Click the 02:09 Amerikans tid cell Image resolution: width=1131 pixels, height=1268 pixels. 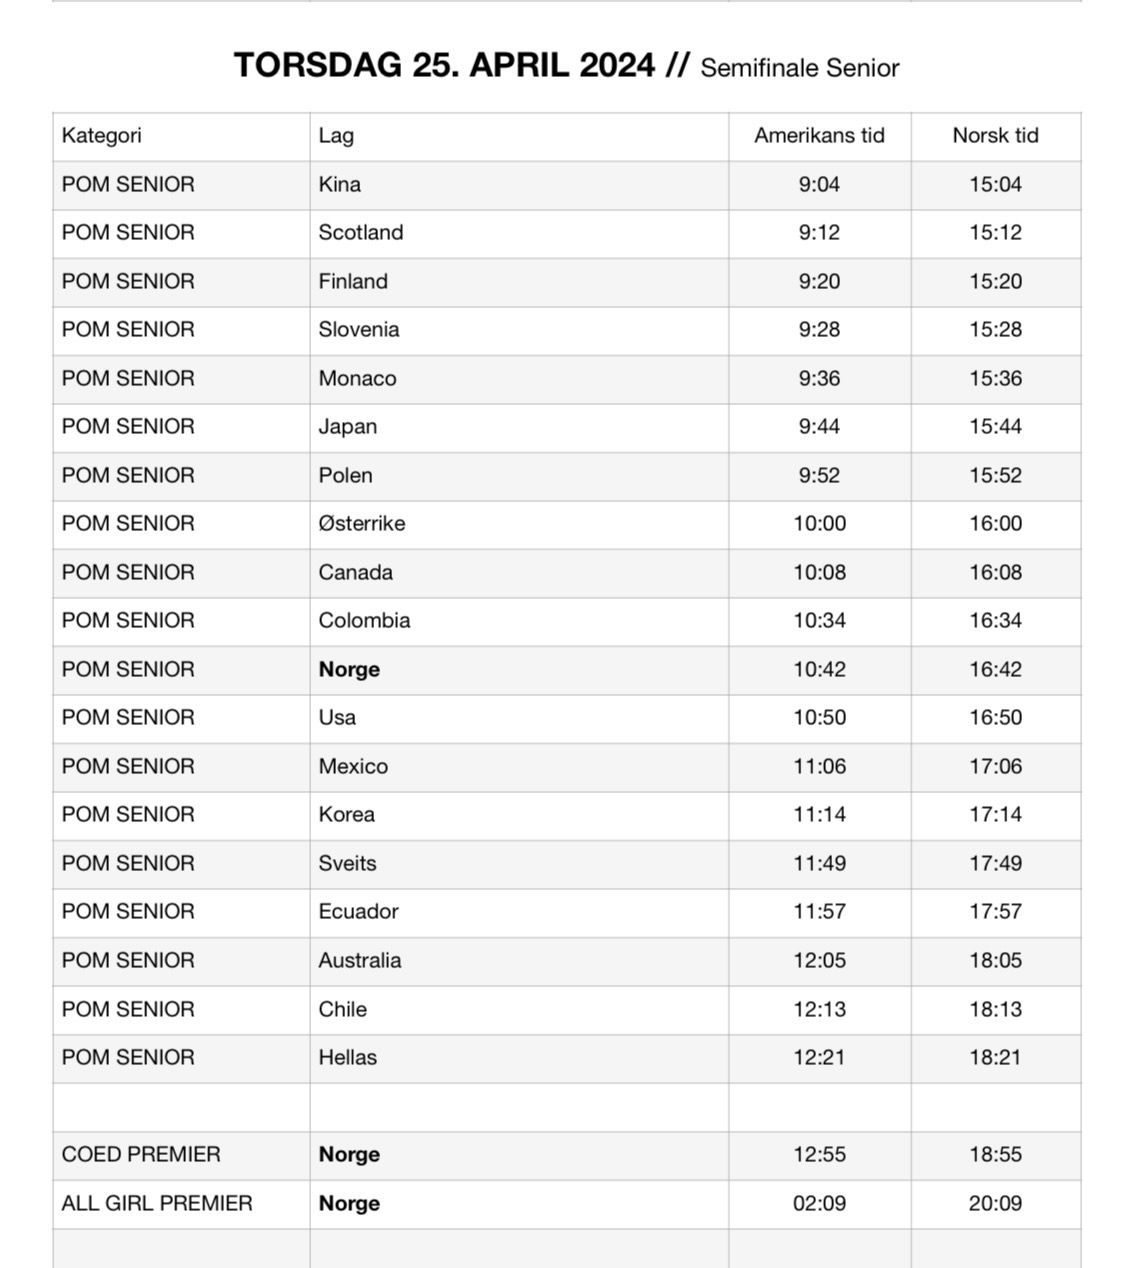tap(819, 1204)
